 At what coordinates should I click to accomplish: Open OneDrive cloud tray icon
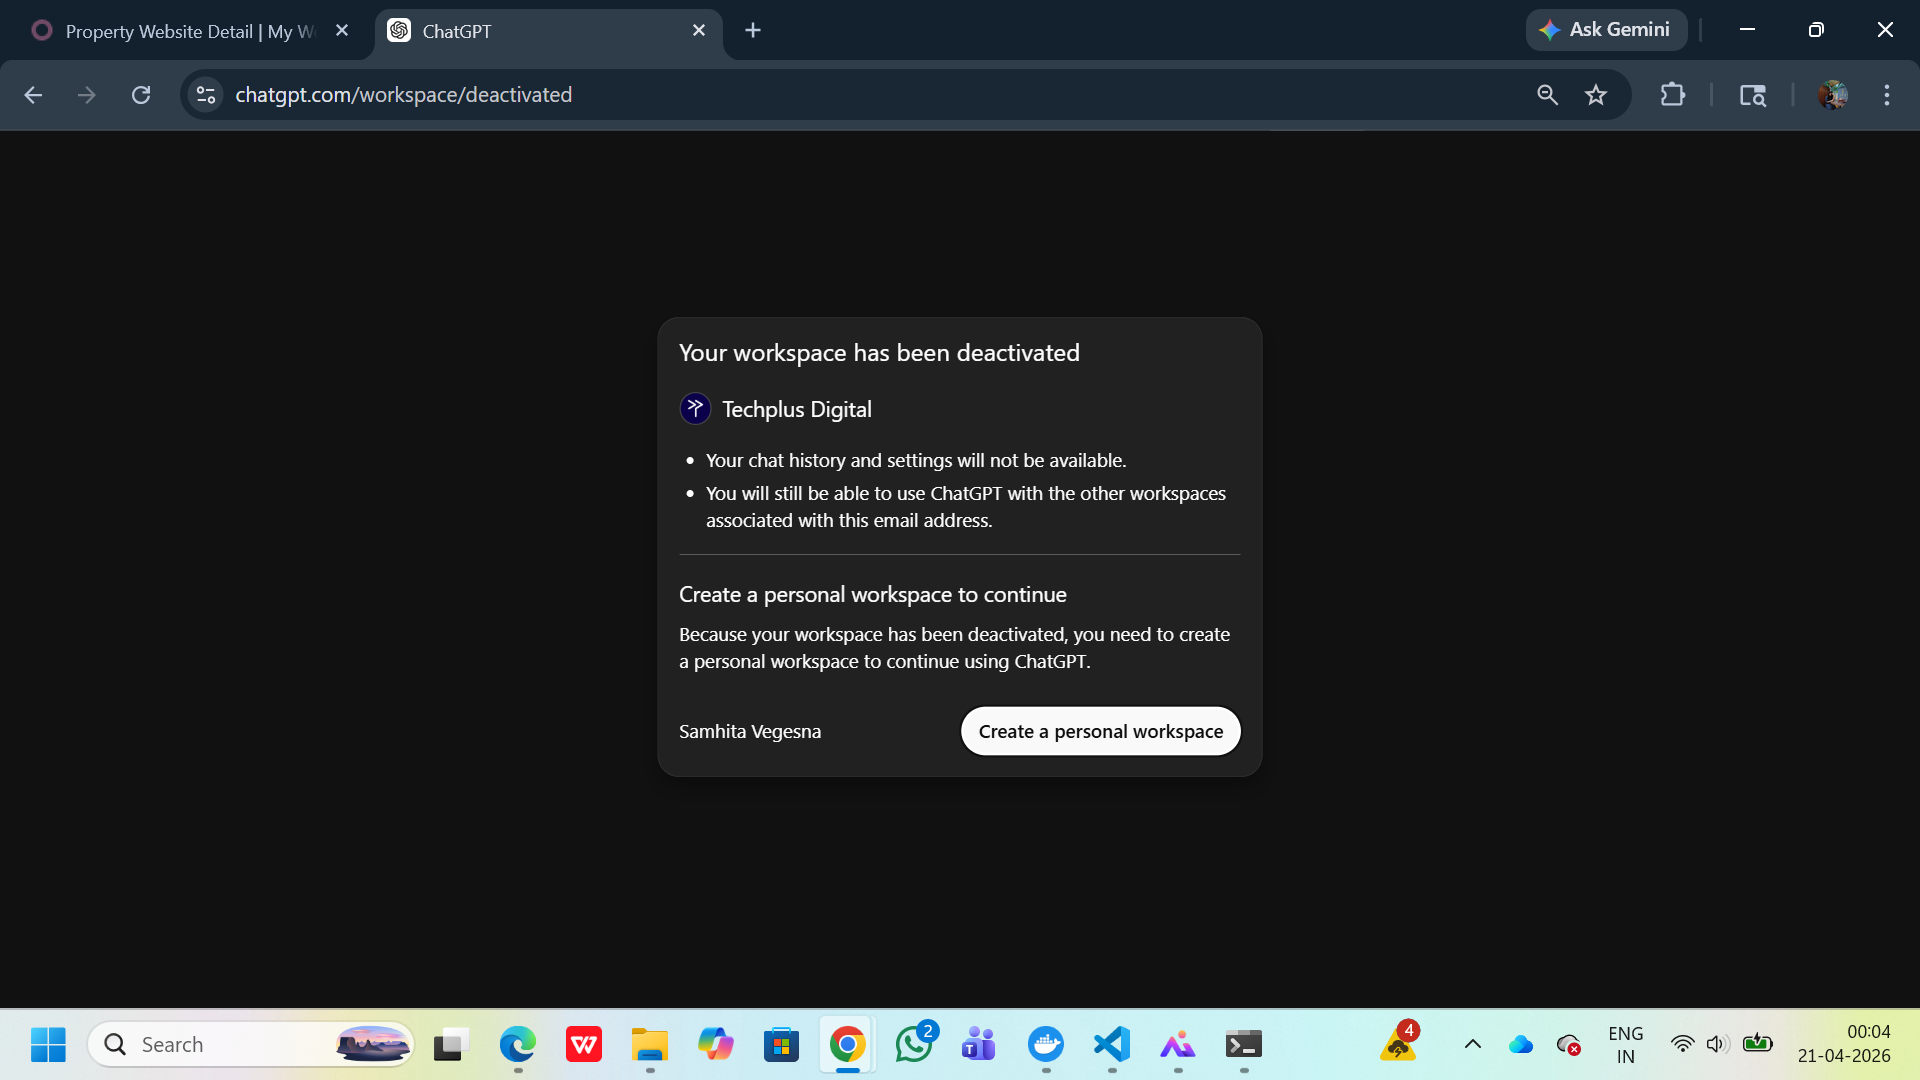pos(1521,1045)
